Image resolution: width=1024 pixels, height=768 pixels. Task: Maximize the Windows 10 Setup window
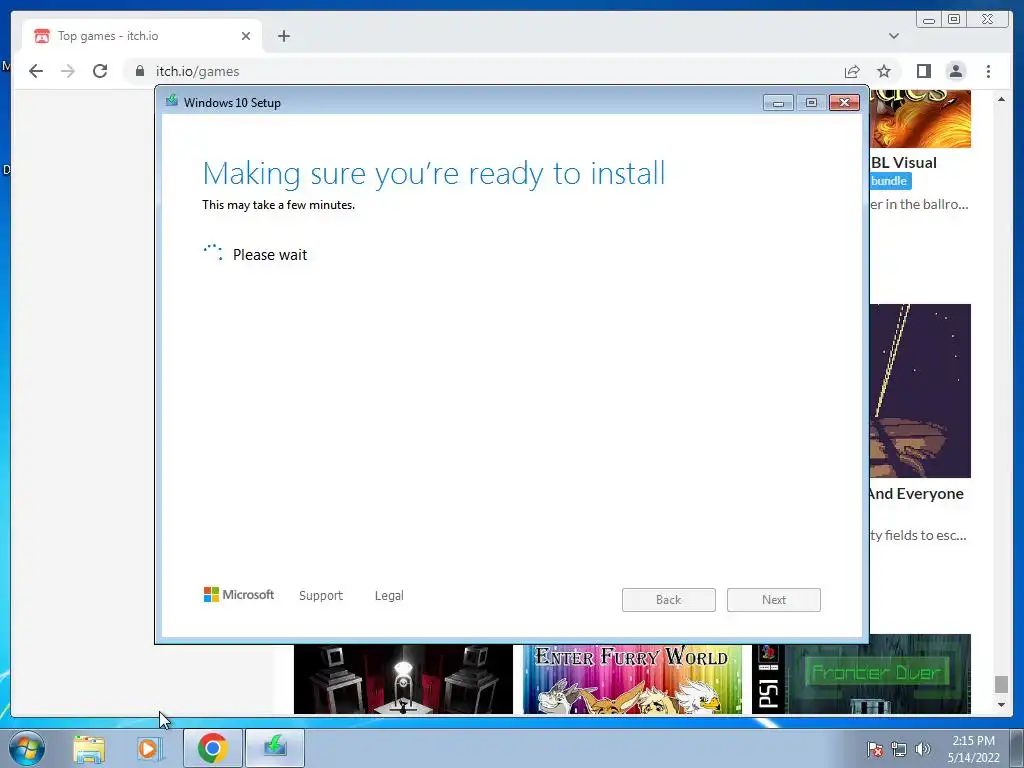(811, 103)
